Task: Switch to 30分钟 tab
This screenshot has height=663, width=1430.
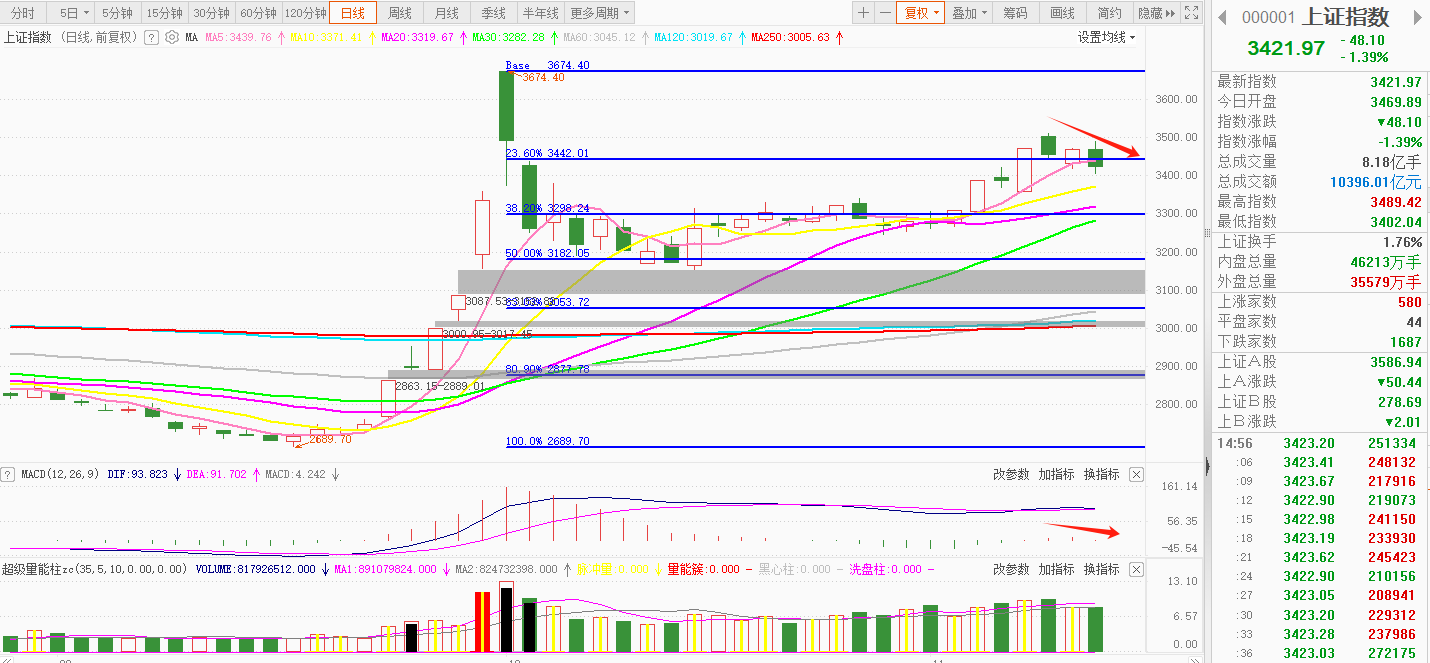Action: click(211, 13)
